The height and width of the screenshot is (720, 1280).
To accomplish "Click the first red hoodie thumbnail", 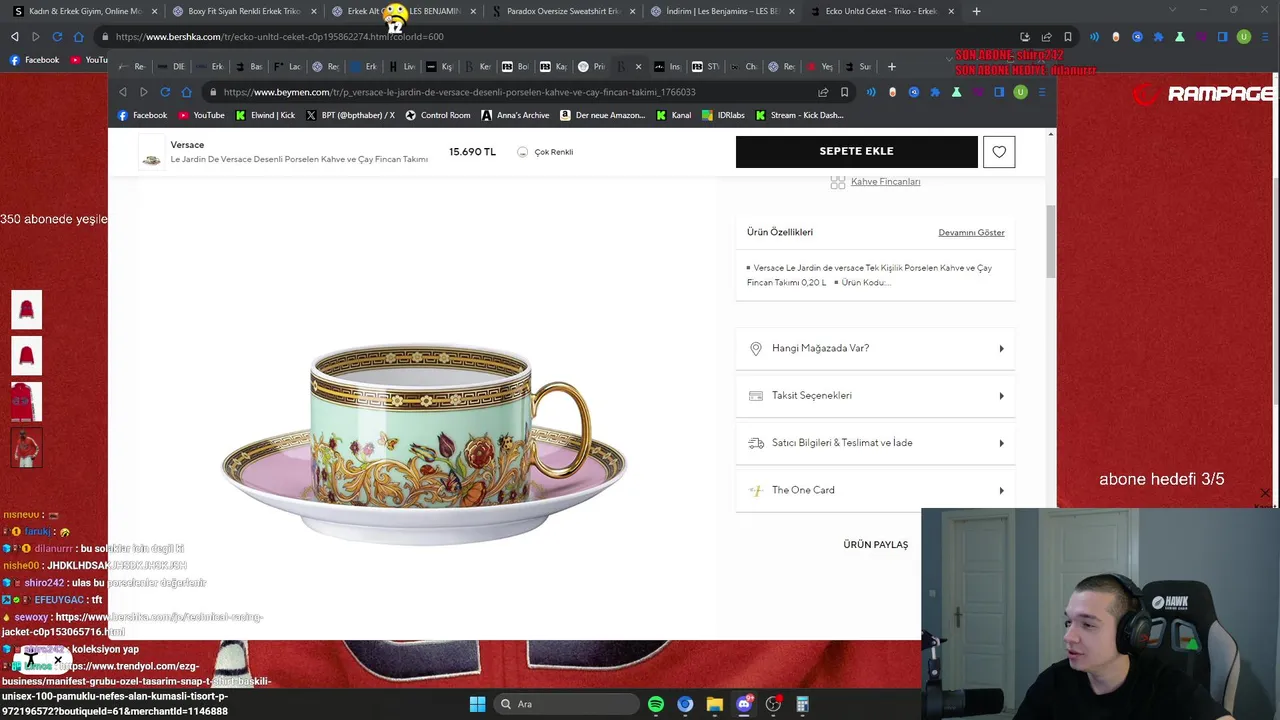I will click(27, 310).
